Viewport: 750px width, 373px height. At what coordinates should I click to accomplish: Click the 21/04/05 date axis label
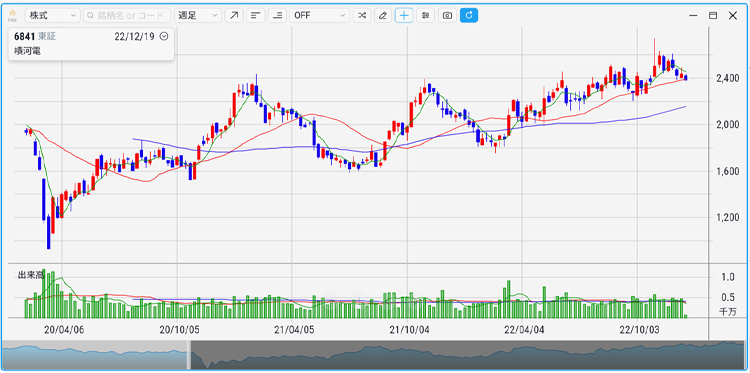[294, 329]
